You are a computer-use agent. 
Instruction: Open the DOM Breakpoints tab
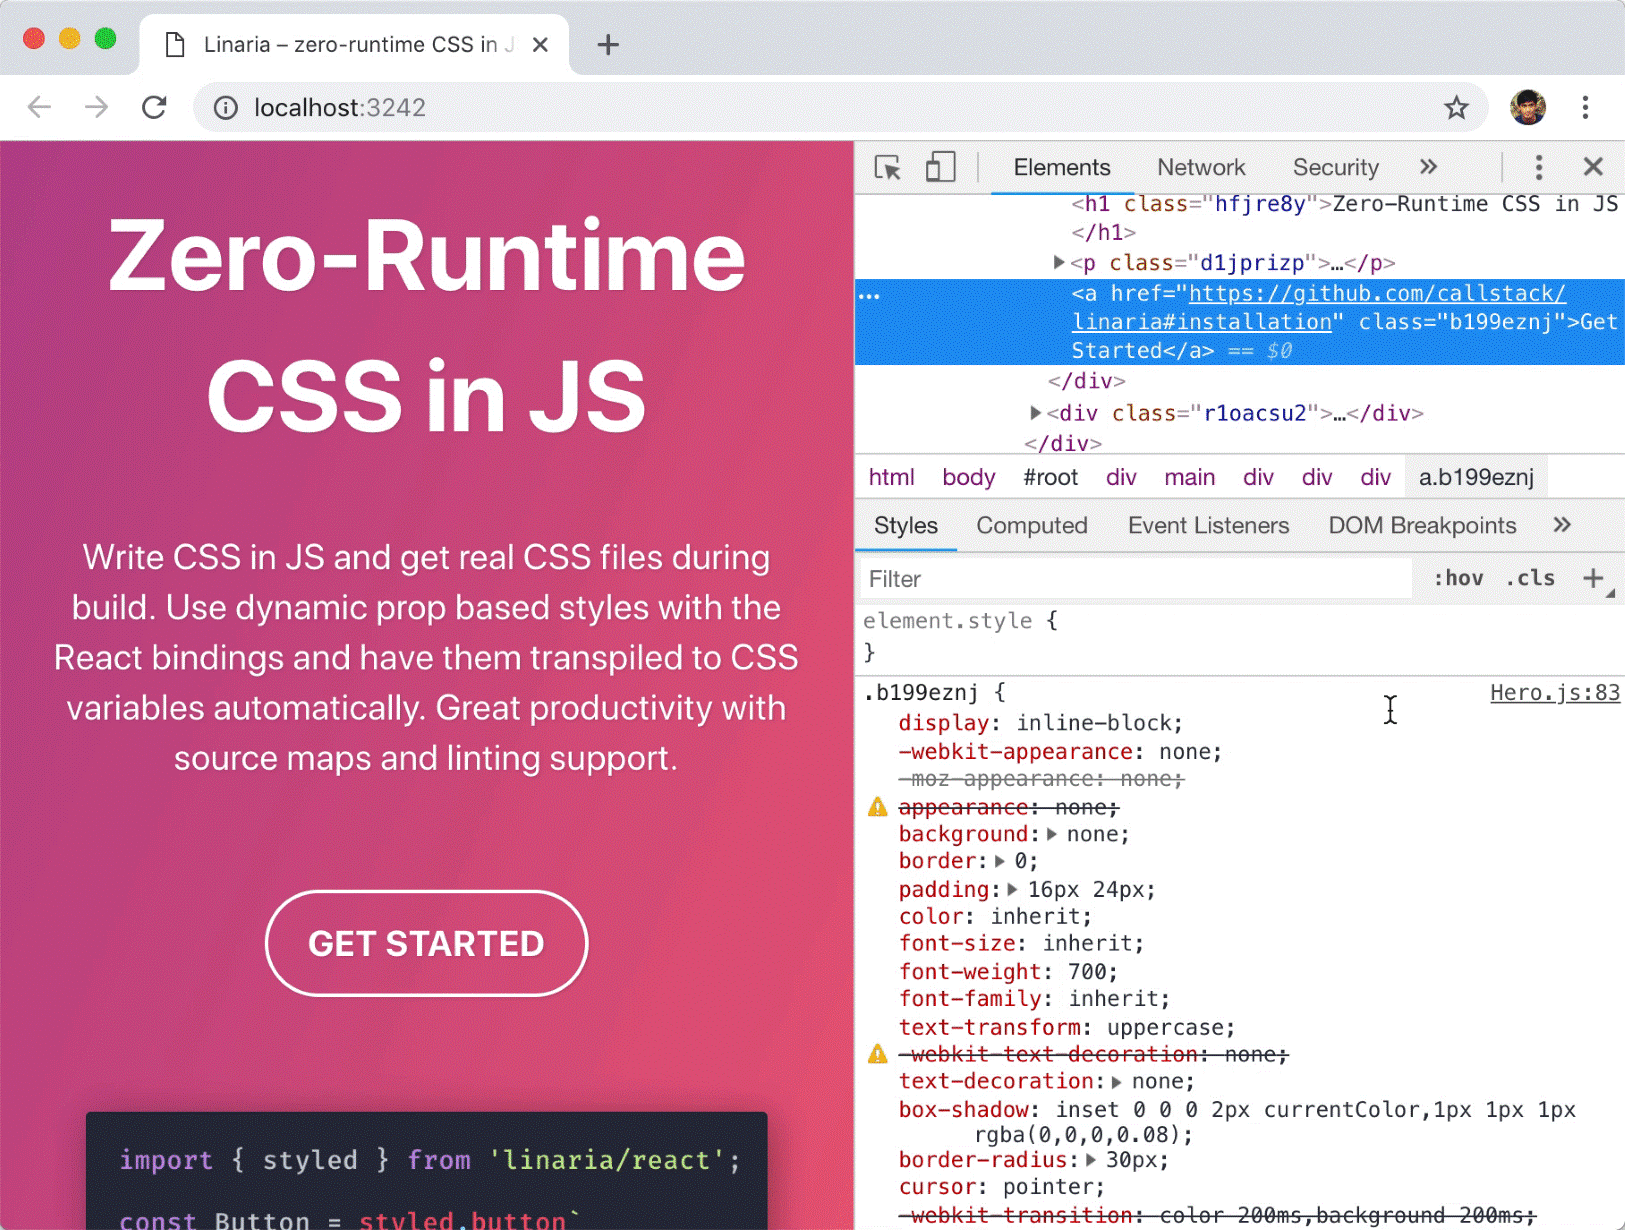coord(1422,525)
